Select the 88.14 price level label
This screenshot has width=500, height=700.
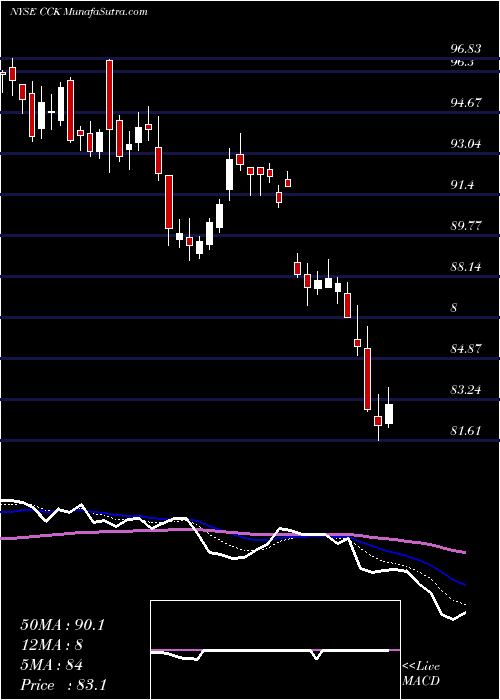click(466, 267)
